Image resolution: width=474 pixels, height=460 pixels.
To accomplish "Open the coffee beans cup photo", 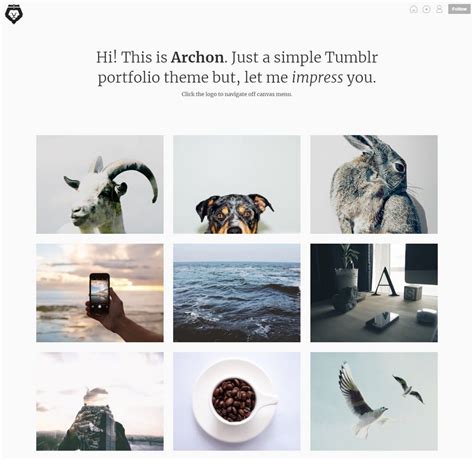I will coord(237,401).
